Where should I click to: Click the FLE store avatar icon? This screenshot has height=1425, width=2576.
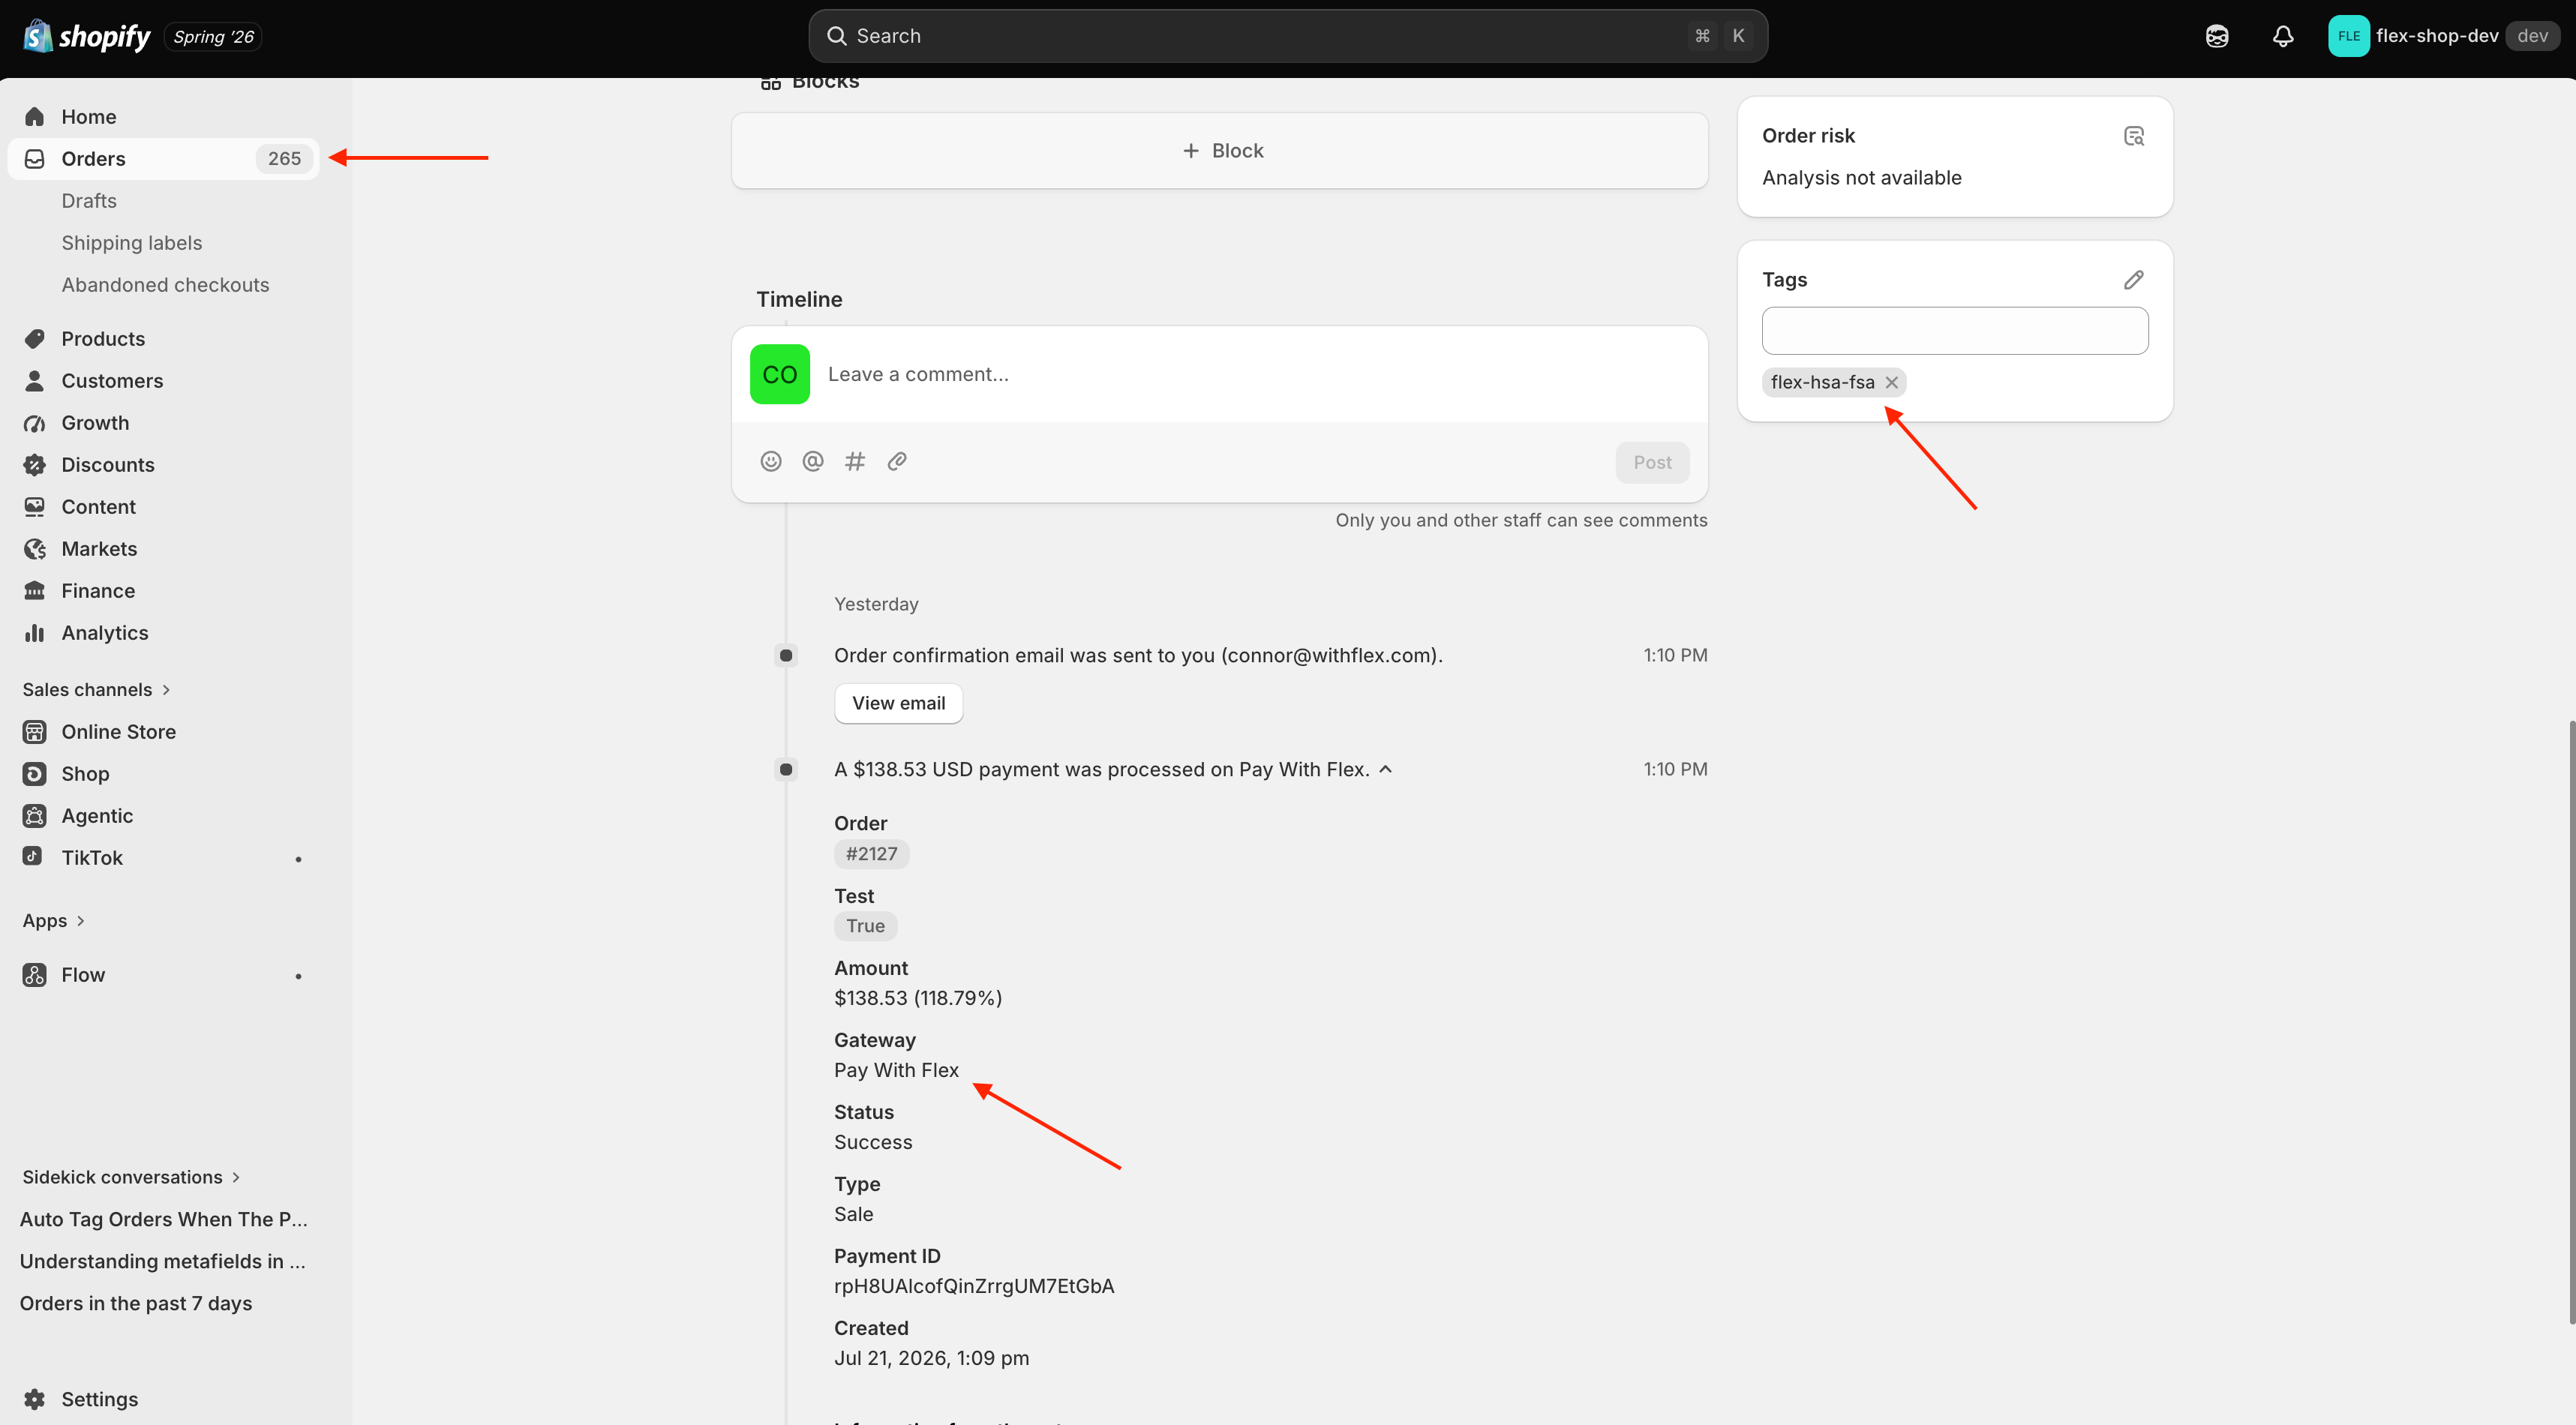coord(2348,36)
